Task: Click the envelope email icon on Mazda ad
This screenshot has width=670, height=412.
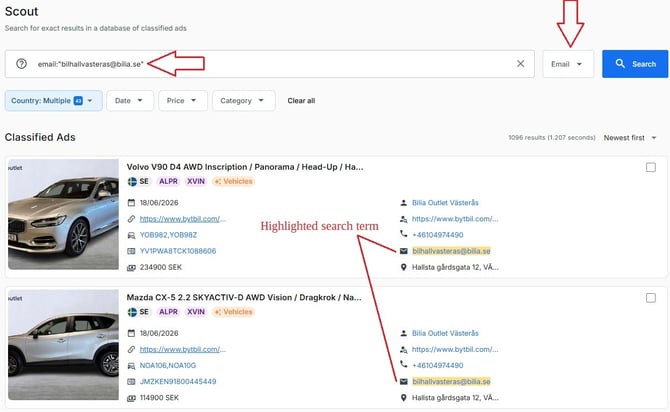Action: [403, 381]
